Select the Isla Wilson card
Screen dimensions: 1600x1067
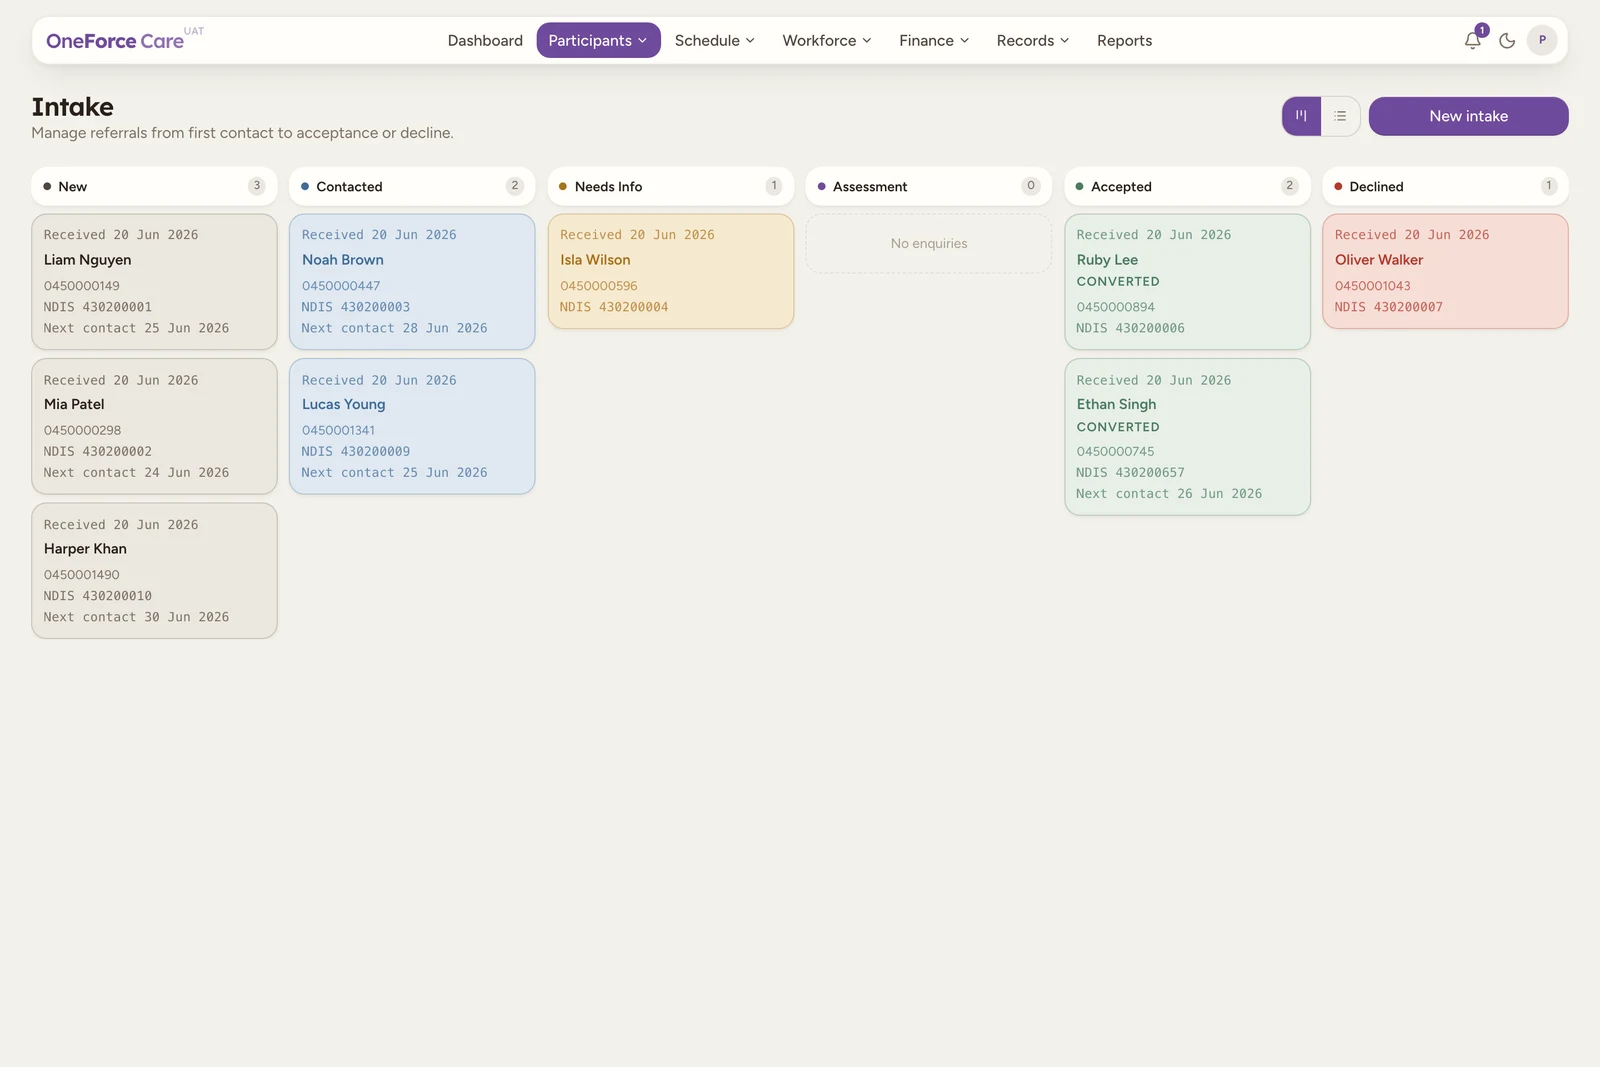point(671,271)
